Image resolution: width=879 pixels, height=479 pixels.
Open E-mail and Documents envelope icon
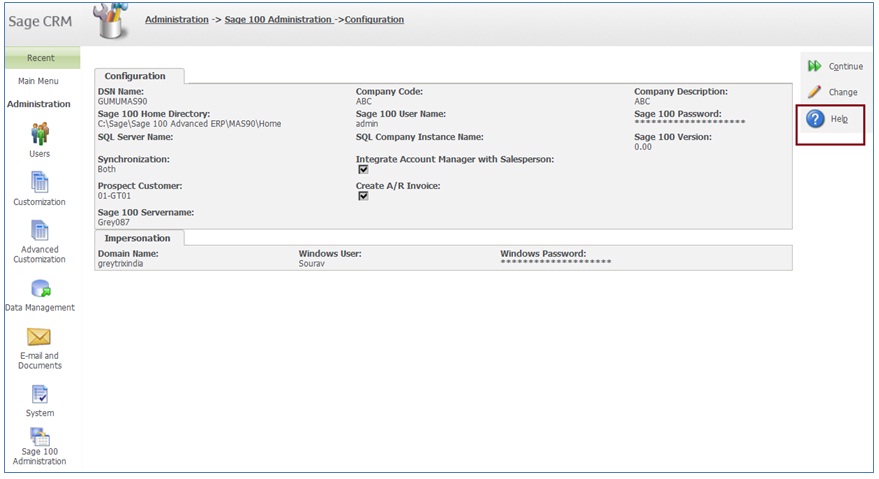click(x=39, y=337)
